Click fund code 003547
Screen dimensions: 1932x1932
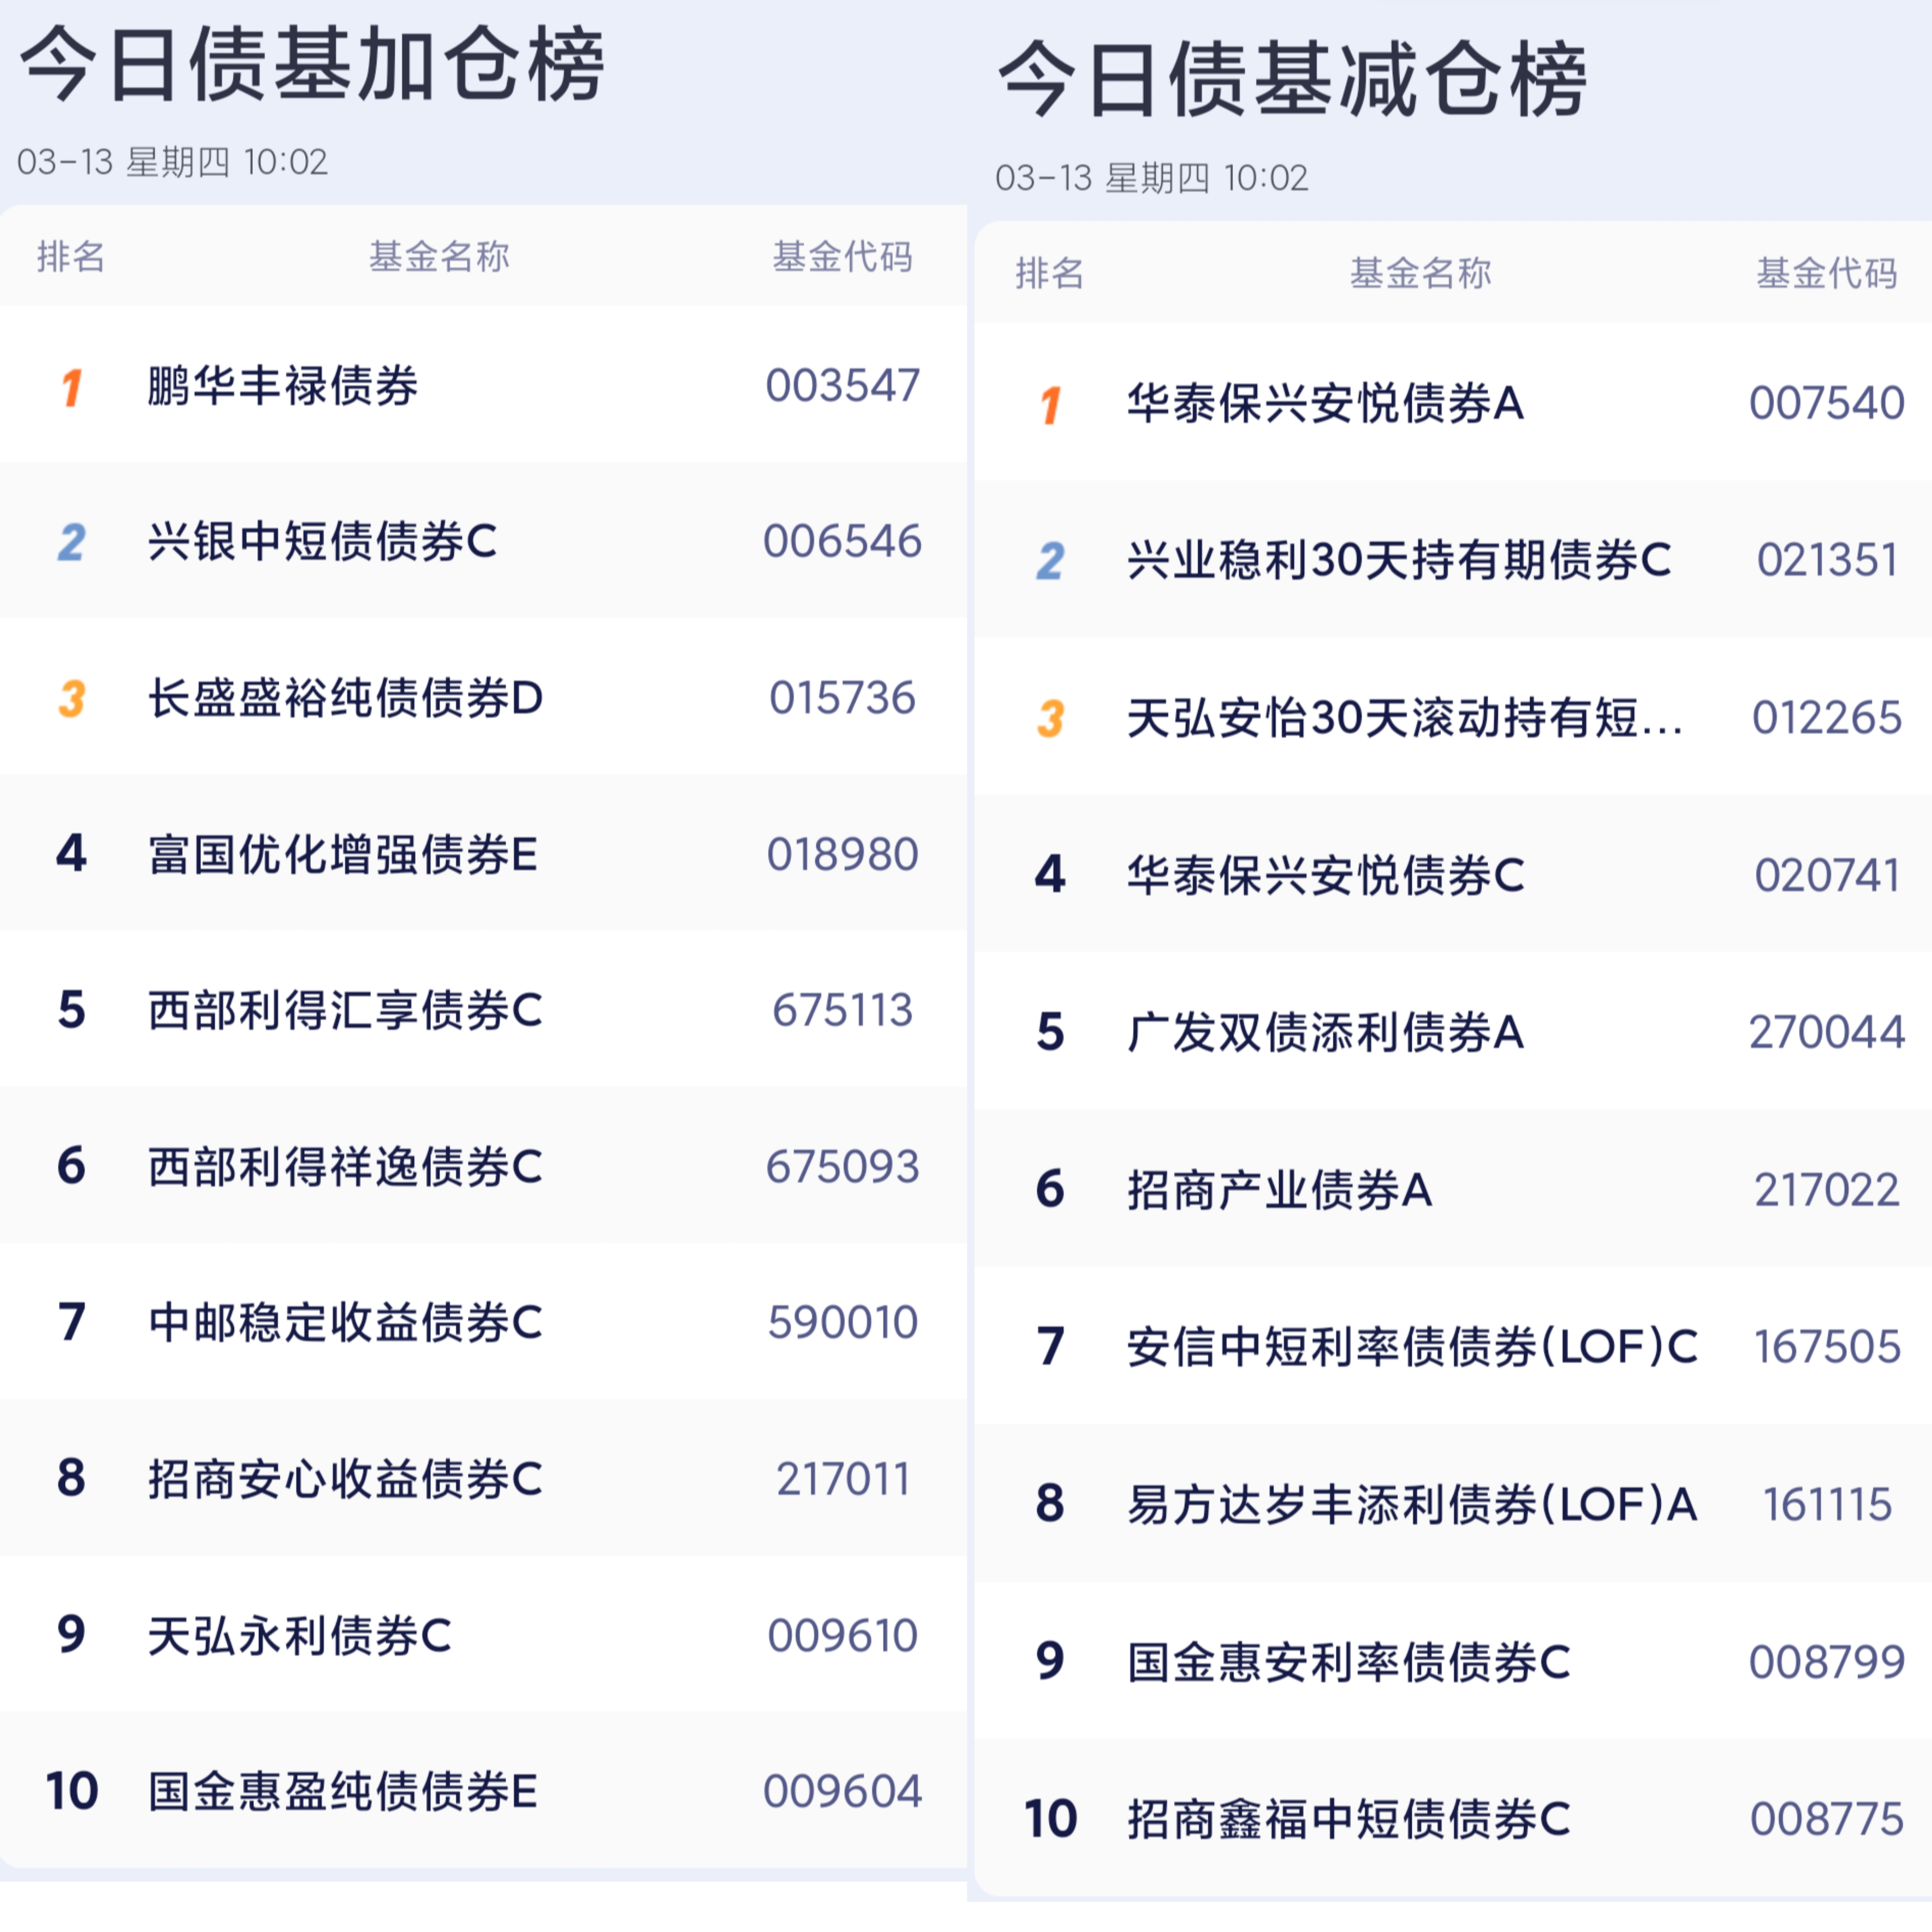tap(842, 386)
